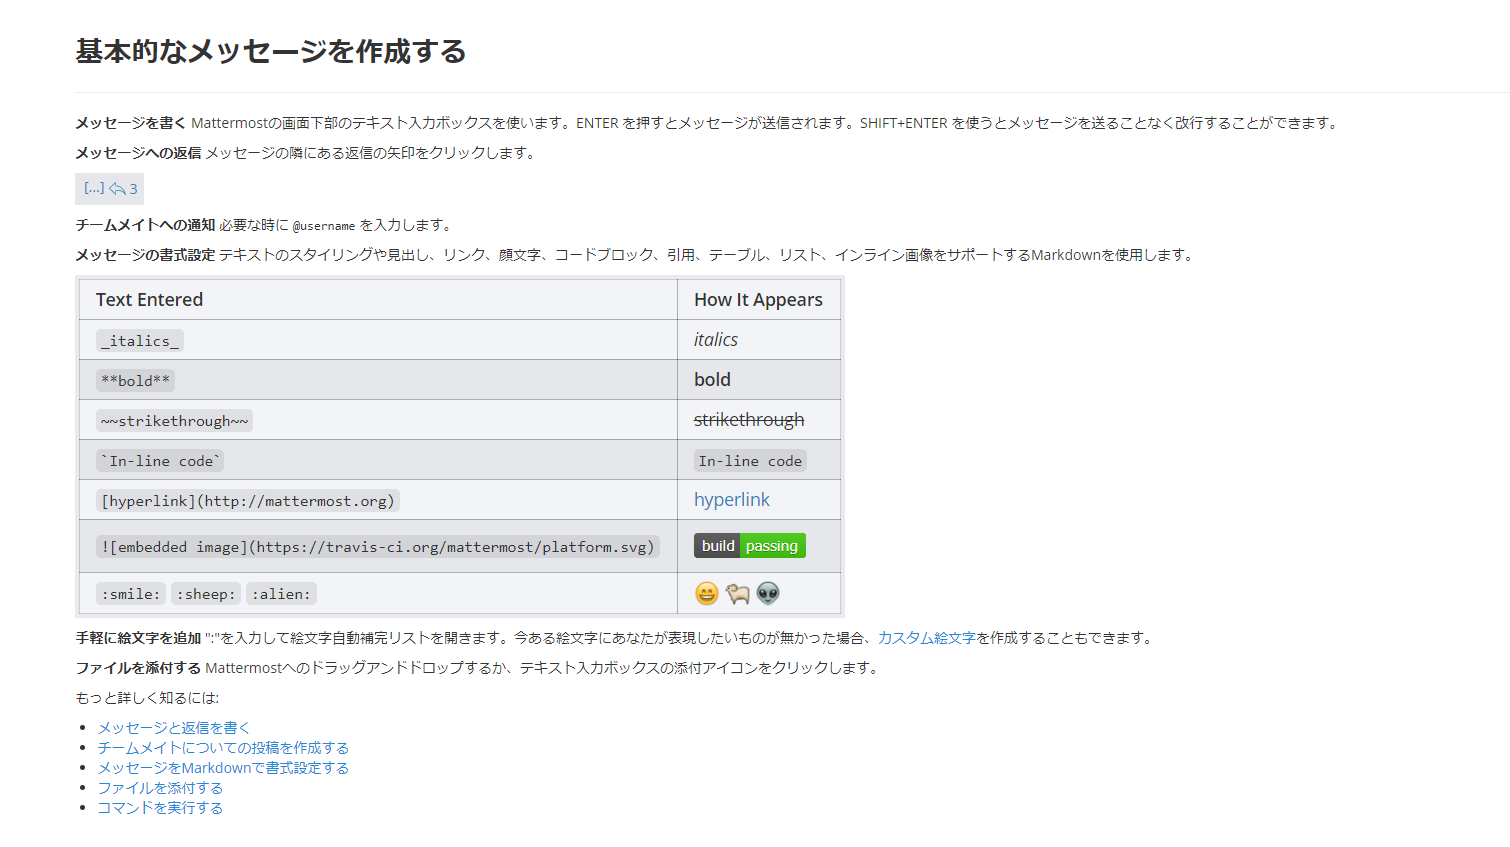
Task: Open the hyperlink example link
Action: 731,499
